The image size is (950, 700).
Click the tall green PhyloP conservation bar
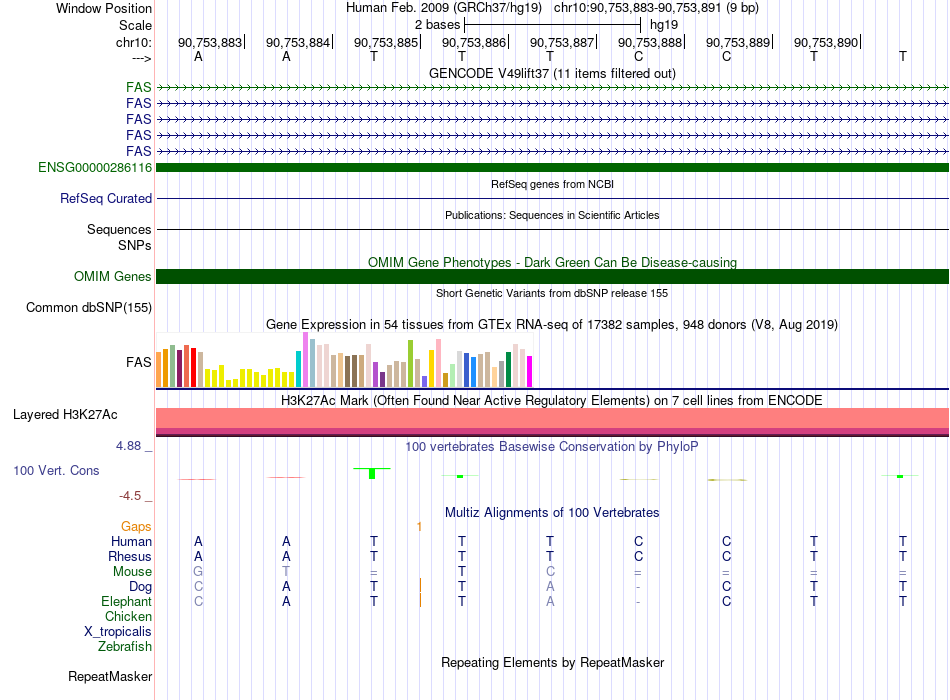pos(372,473)
